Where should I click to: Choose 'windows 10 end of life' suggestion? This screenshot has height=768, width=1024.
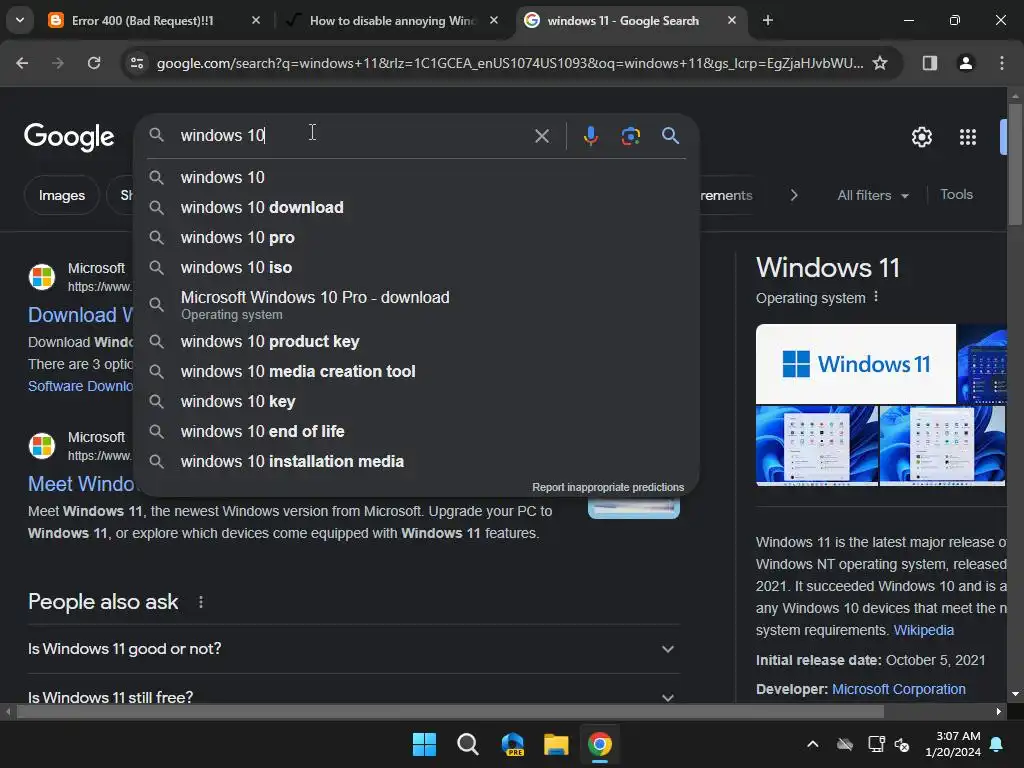(416, 431)
